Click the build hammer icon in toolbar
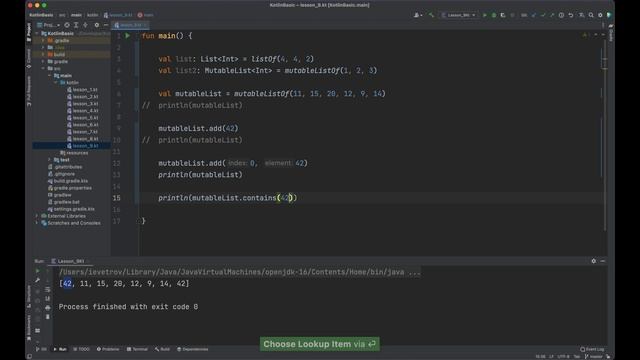This screenshot has width=640, height=360. [x=431, y=15]
